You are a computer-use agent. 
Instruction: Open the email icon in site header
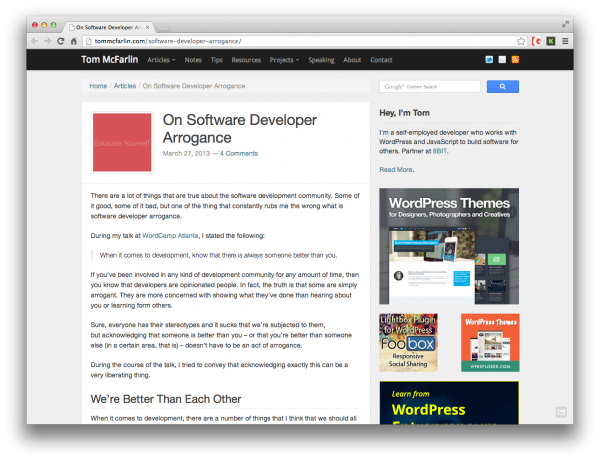tap(502, 59)
